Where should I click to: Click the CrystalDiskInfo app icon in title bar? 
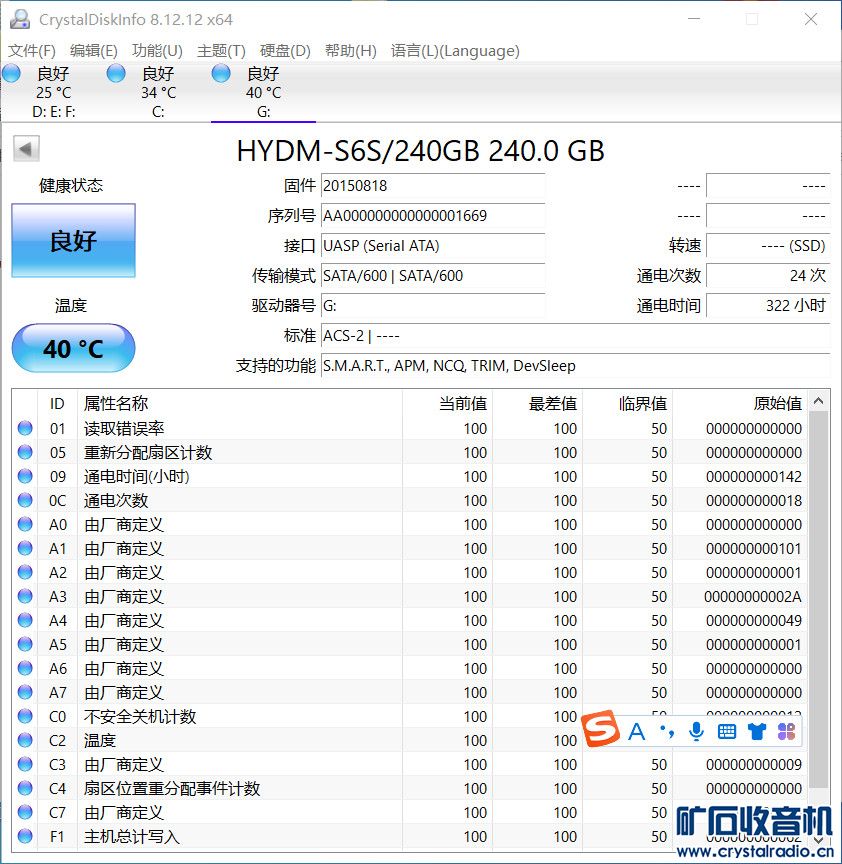pyautogui.click(x=20, y=19)
